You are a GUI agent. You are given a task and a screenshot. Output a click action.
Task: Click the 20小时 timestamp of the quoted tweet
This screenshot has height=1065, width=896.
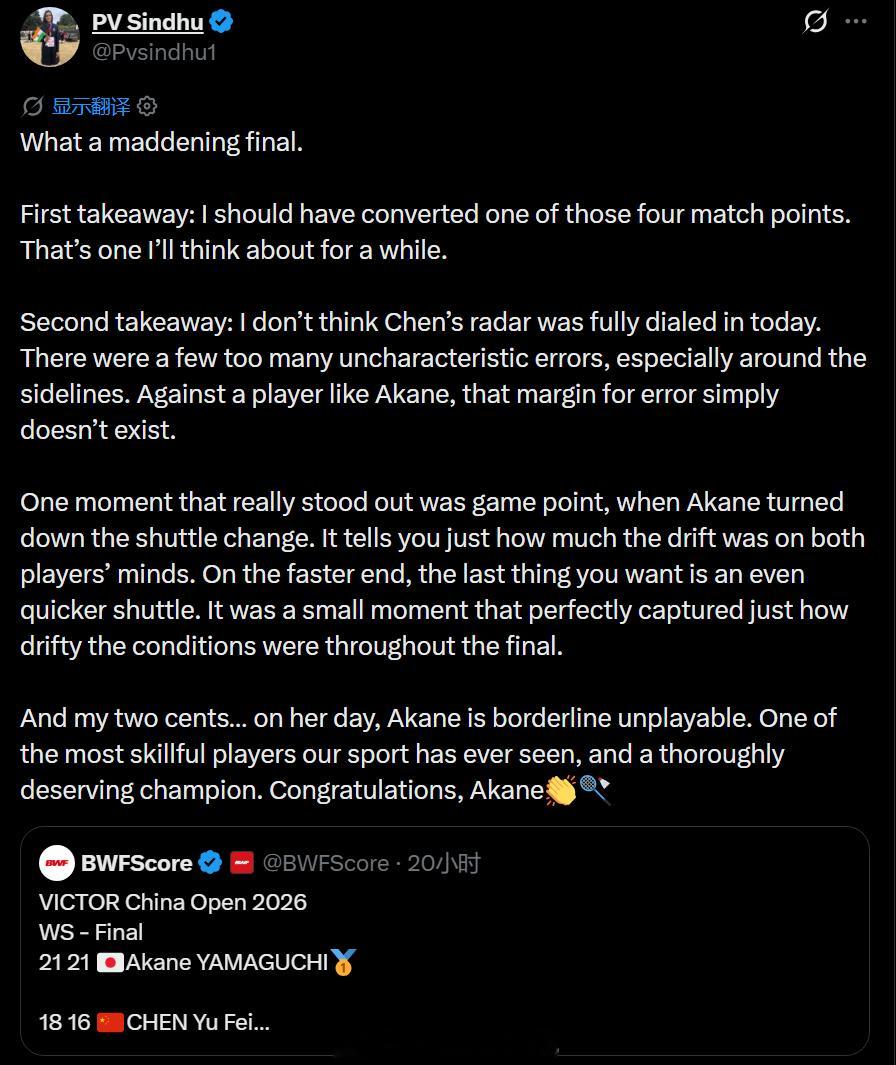(x=444, y=863)
